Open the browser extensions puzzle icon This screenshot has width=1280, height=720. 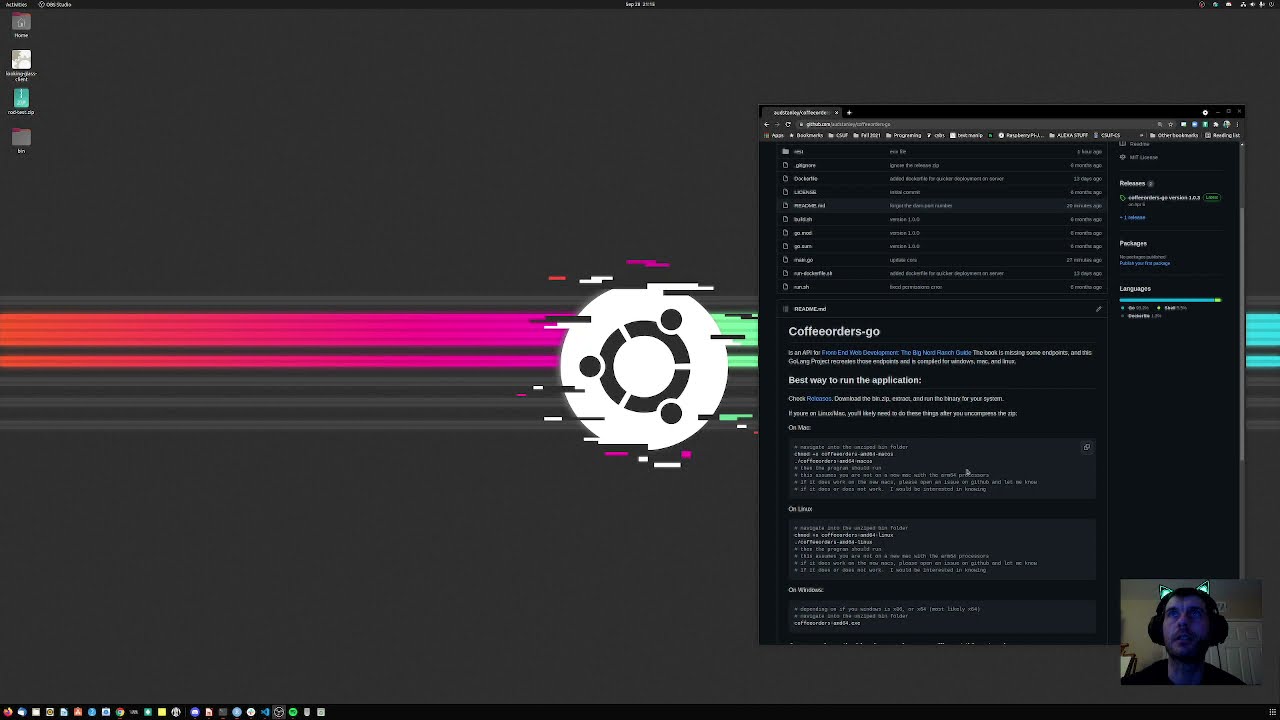(1216, 124)
